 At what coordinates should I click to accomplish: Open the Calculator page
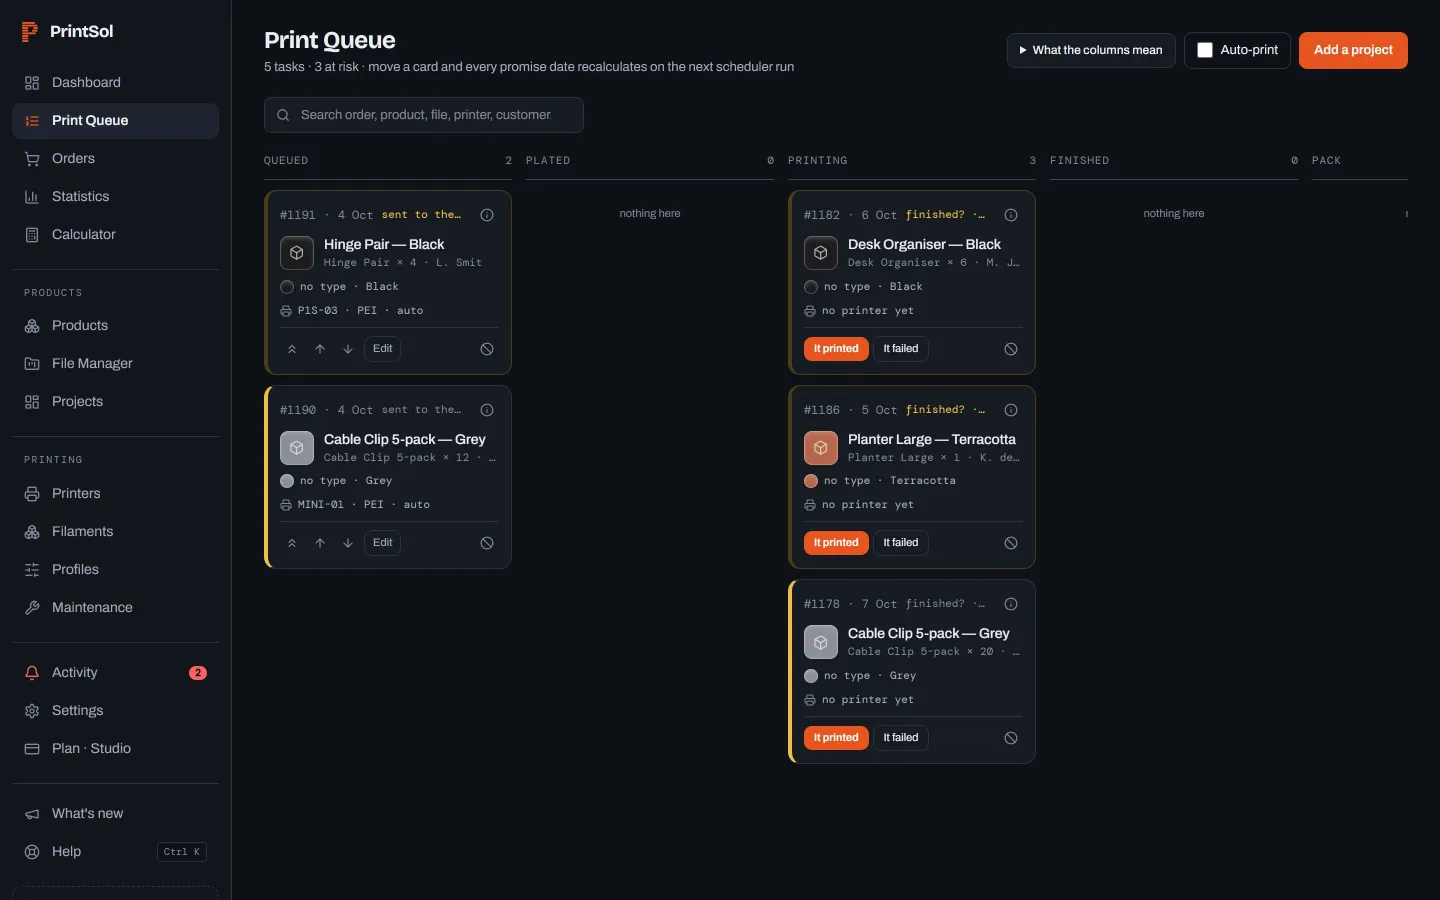coord(115,235)
